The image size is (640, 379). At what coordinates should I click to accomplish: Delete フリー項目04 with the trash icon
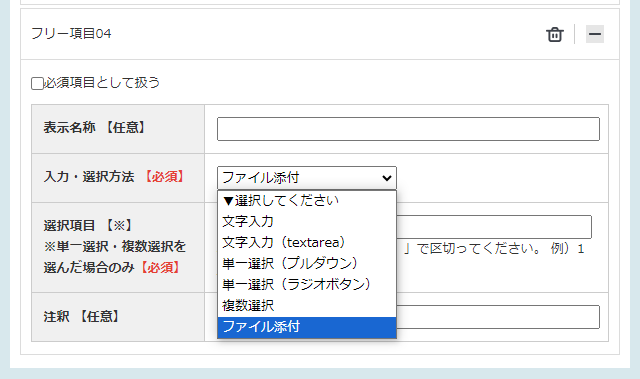click(555, 34)
